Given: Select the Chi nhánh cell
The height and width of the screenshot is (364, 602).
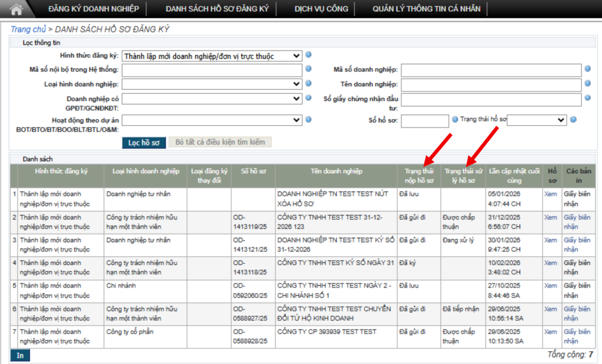Looking at the screenshot, I should pyautogui.click(x=146, y=291).
